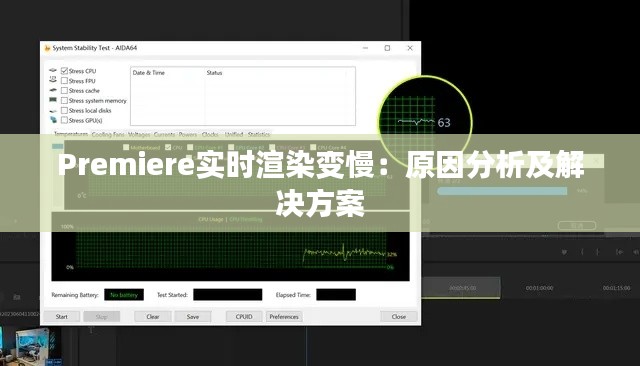
Task: Check Stress local disks option
Action: [x=64, y=111]
